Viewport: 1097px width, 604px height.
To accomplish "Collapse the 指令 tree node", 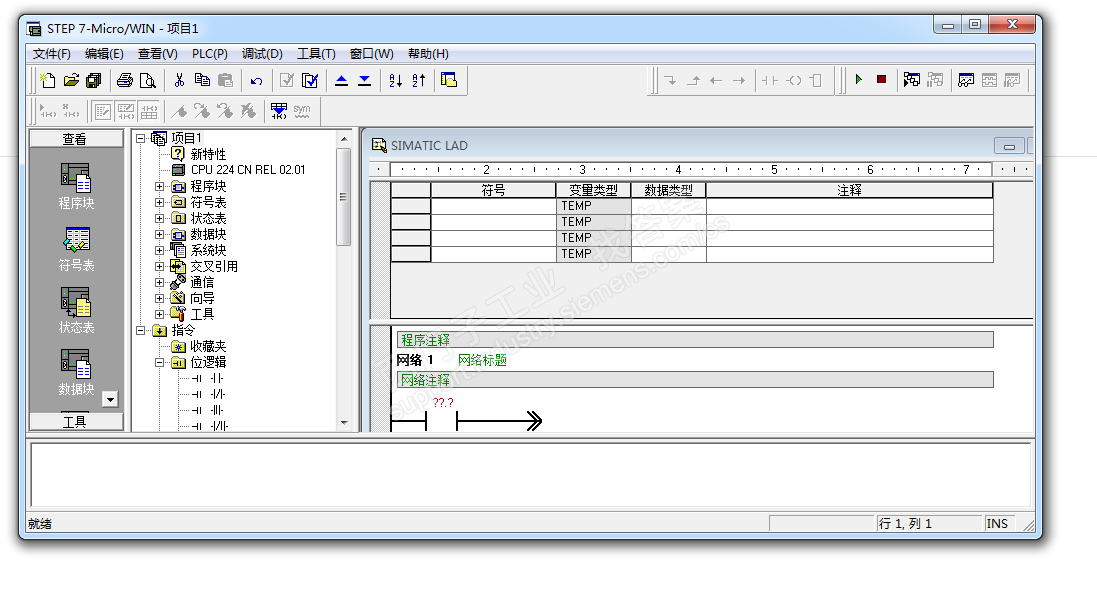I will (x=141, y=330).
